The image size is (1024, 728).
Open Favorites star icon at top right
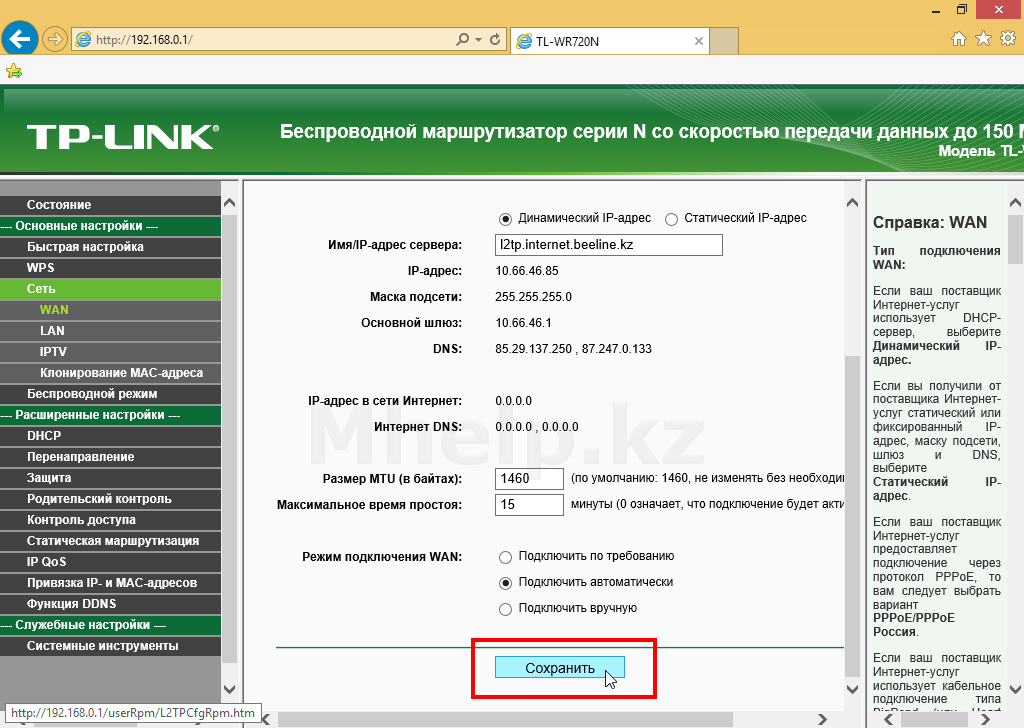[983, 39]
